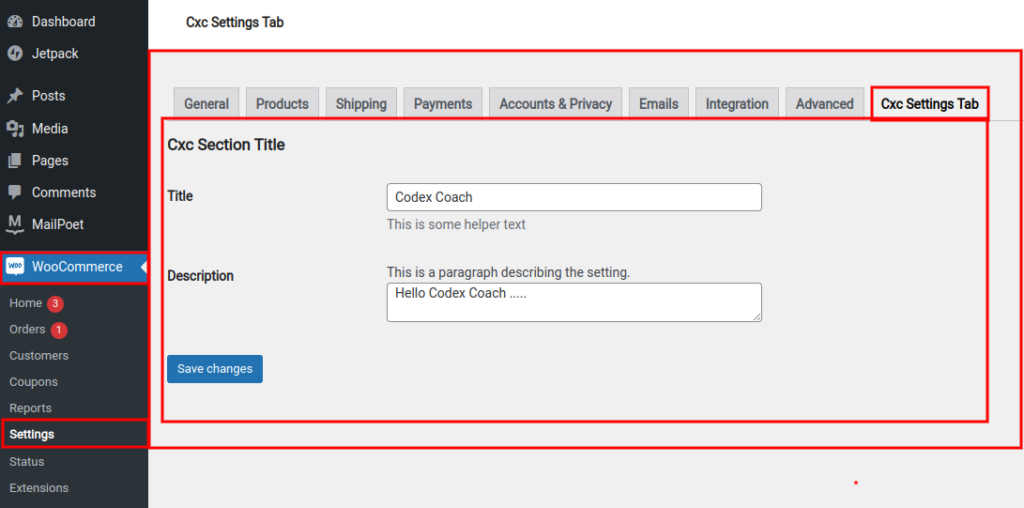
Task: Click inside the Description textarea
Action: point(574,302)
